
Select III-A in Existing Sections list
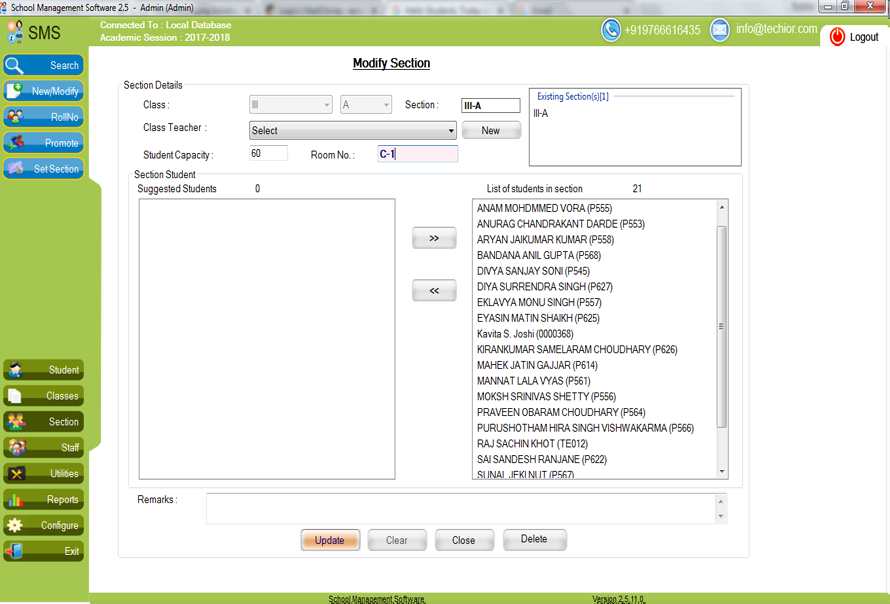pos(541,114)
